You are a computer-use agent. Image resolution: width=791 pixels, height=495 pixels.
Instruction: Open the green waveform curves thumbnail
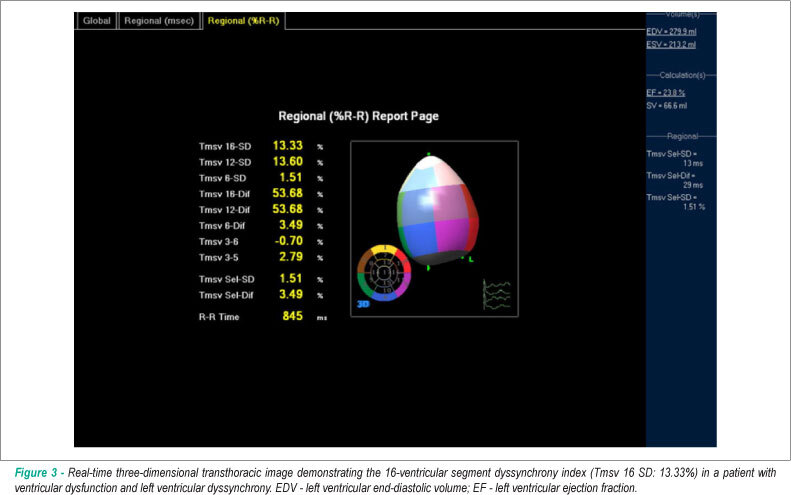point(497,295)
